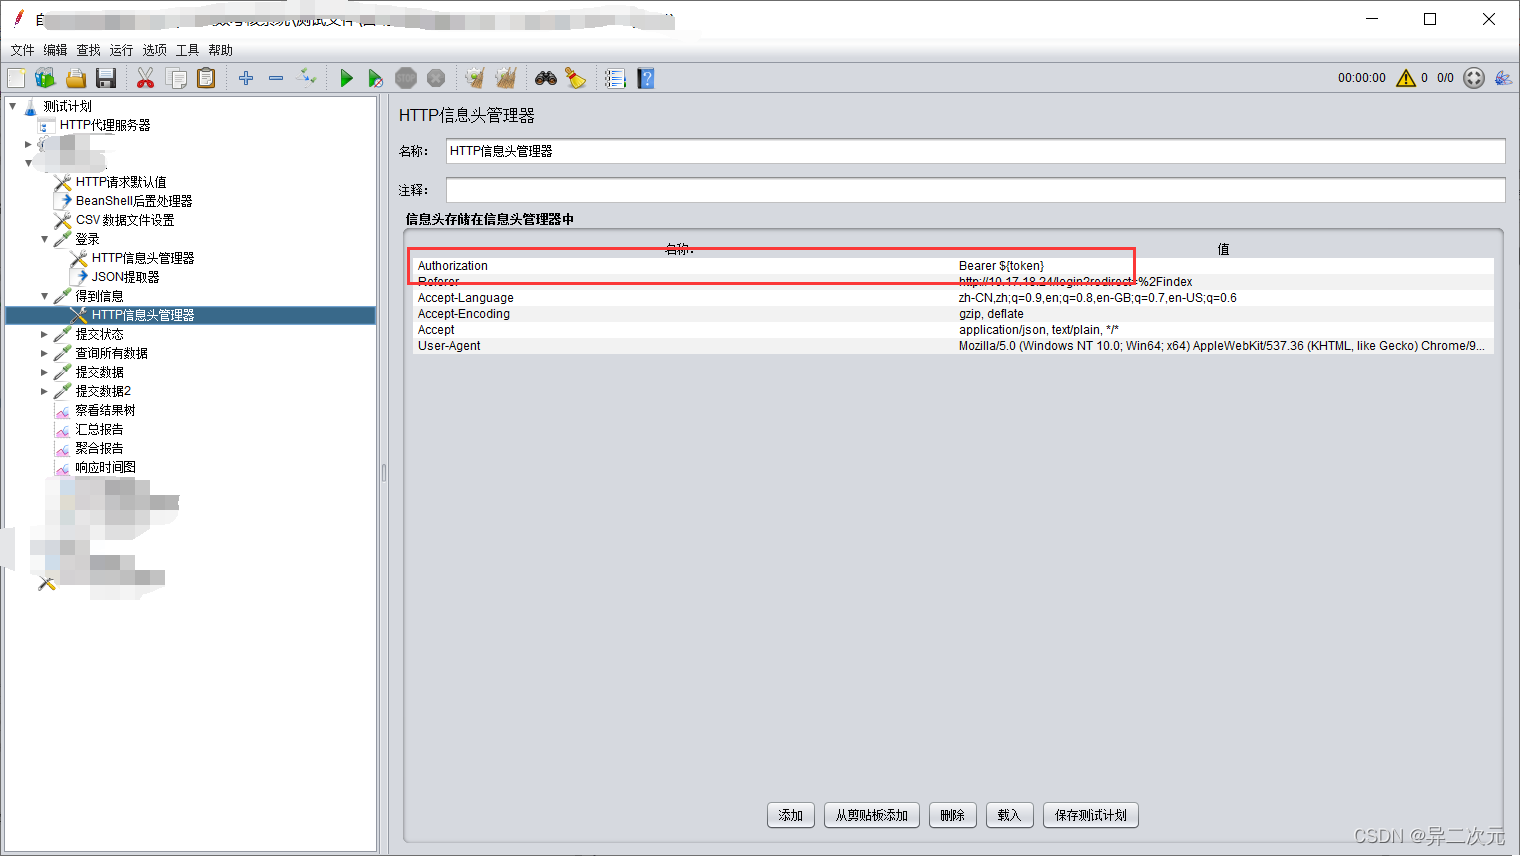Focus the 名称 input field
The height and width of the screenshot is (856, 1520).
[x=975, y=151]
